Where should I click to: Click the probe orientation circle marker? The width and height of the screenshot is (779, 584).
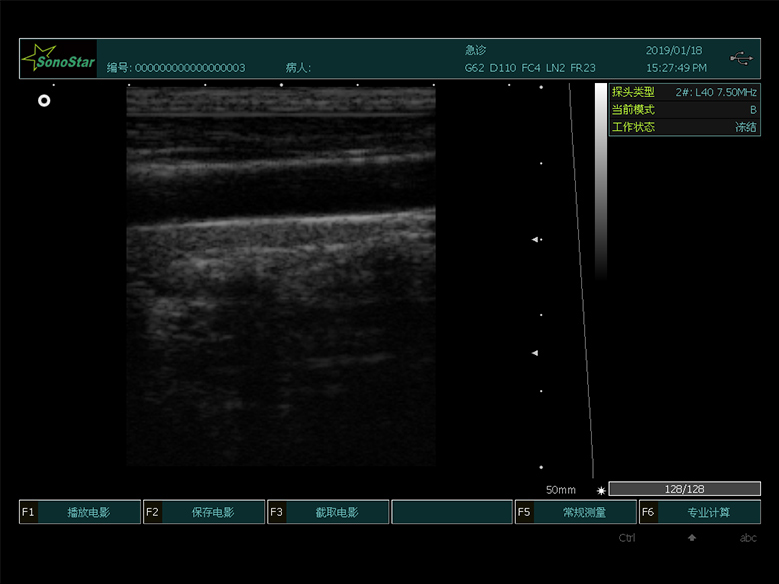[44, 101]
